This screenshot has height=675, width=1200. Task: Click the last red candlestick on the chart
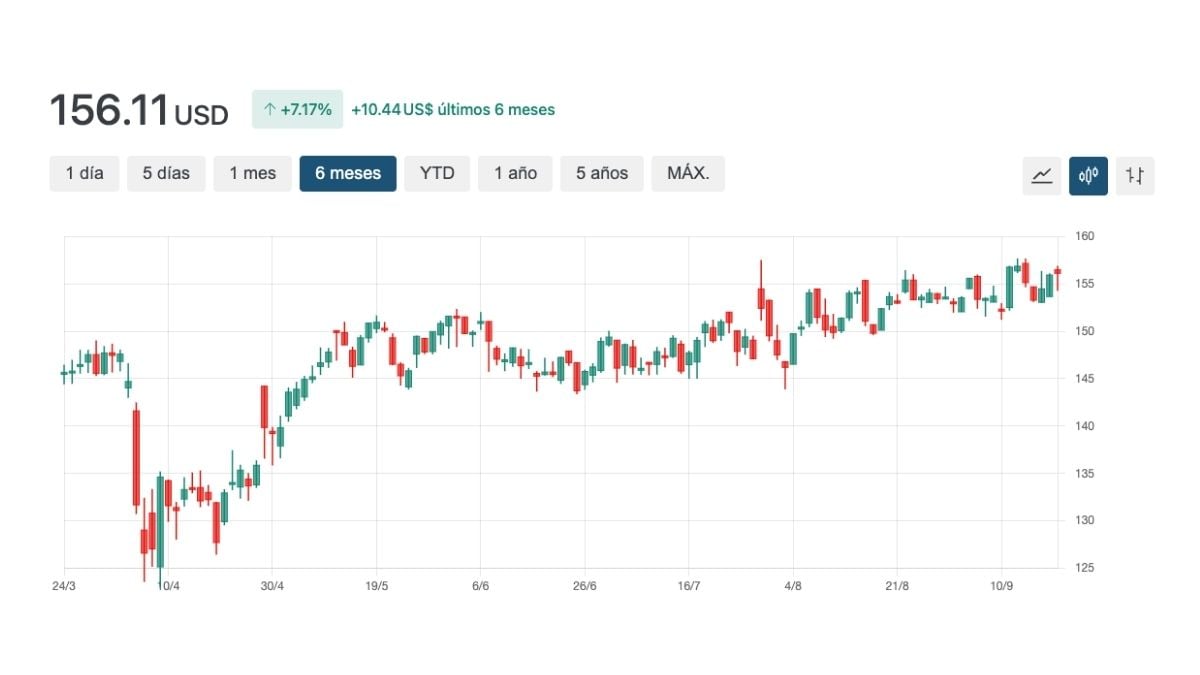coord(1057,271)
